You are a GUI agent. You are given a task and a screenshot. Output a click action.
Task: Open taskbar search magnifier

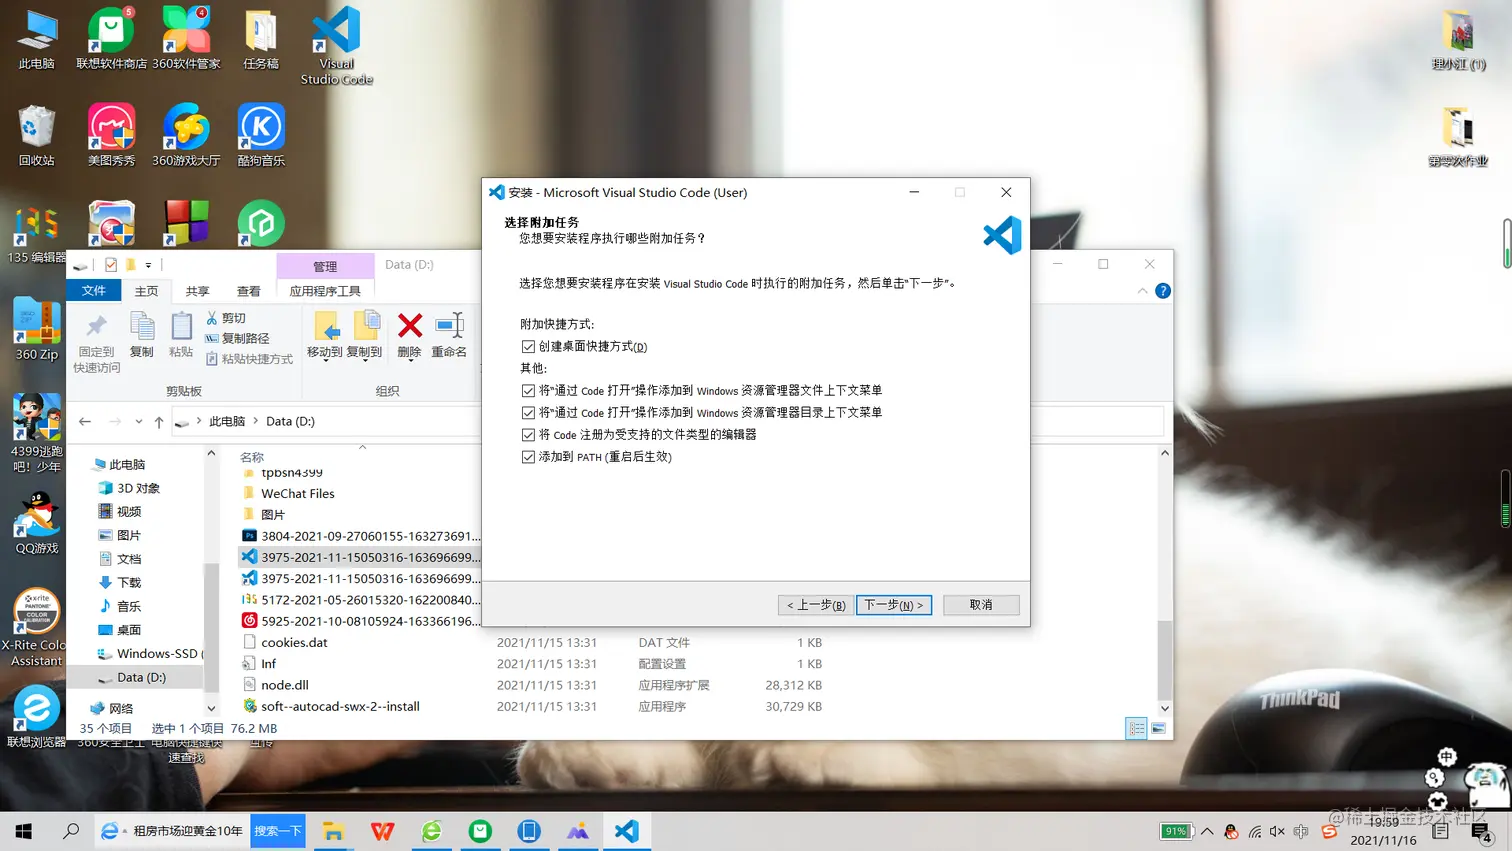(71, 831)
